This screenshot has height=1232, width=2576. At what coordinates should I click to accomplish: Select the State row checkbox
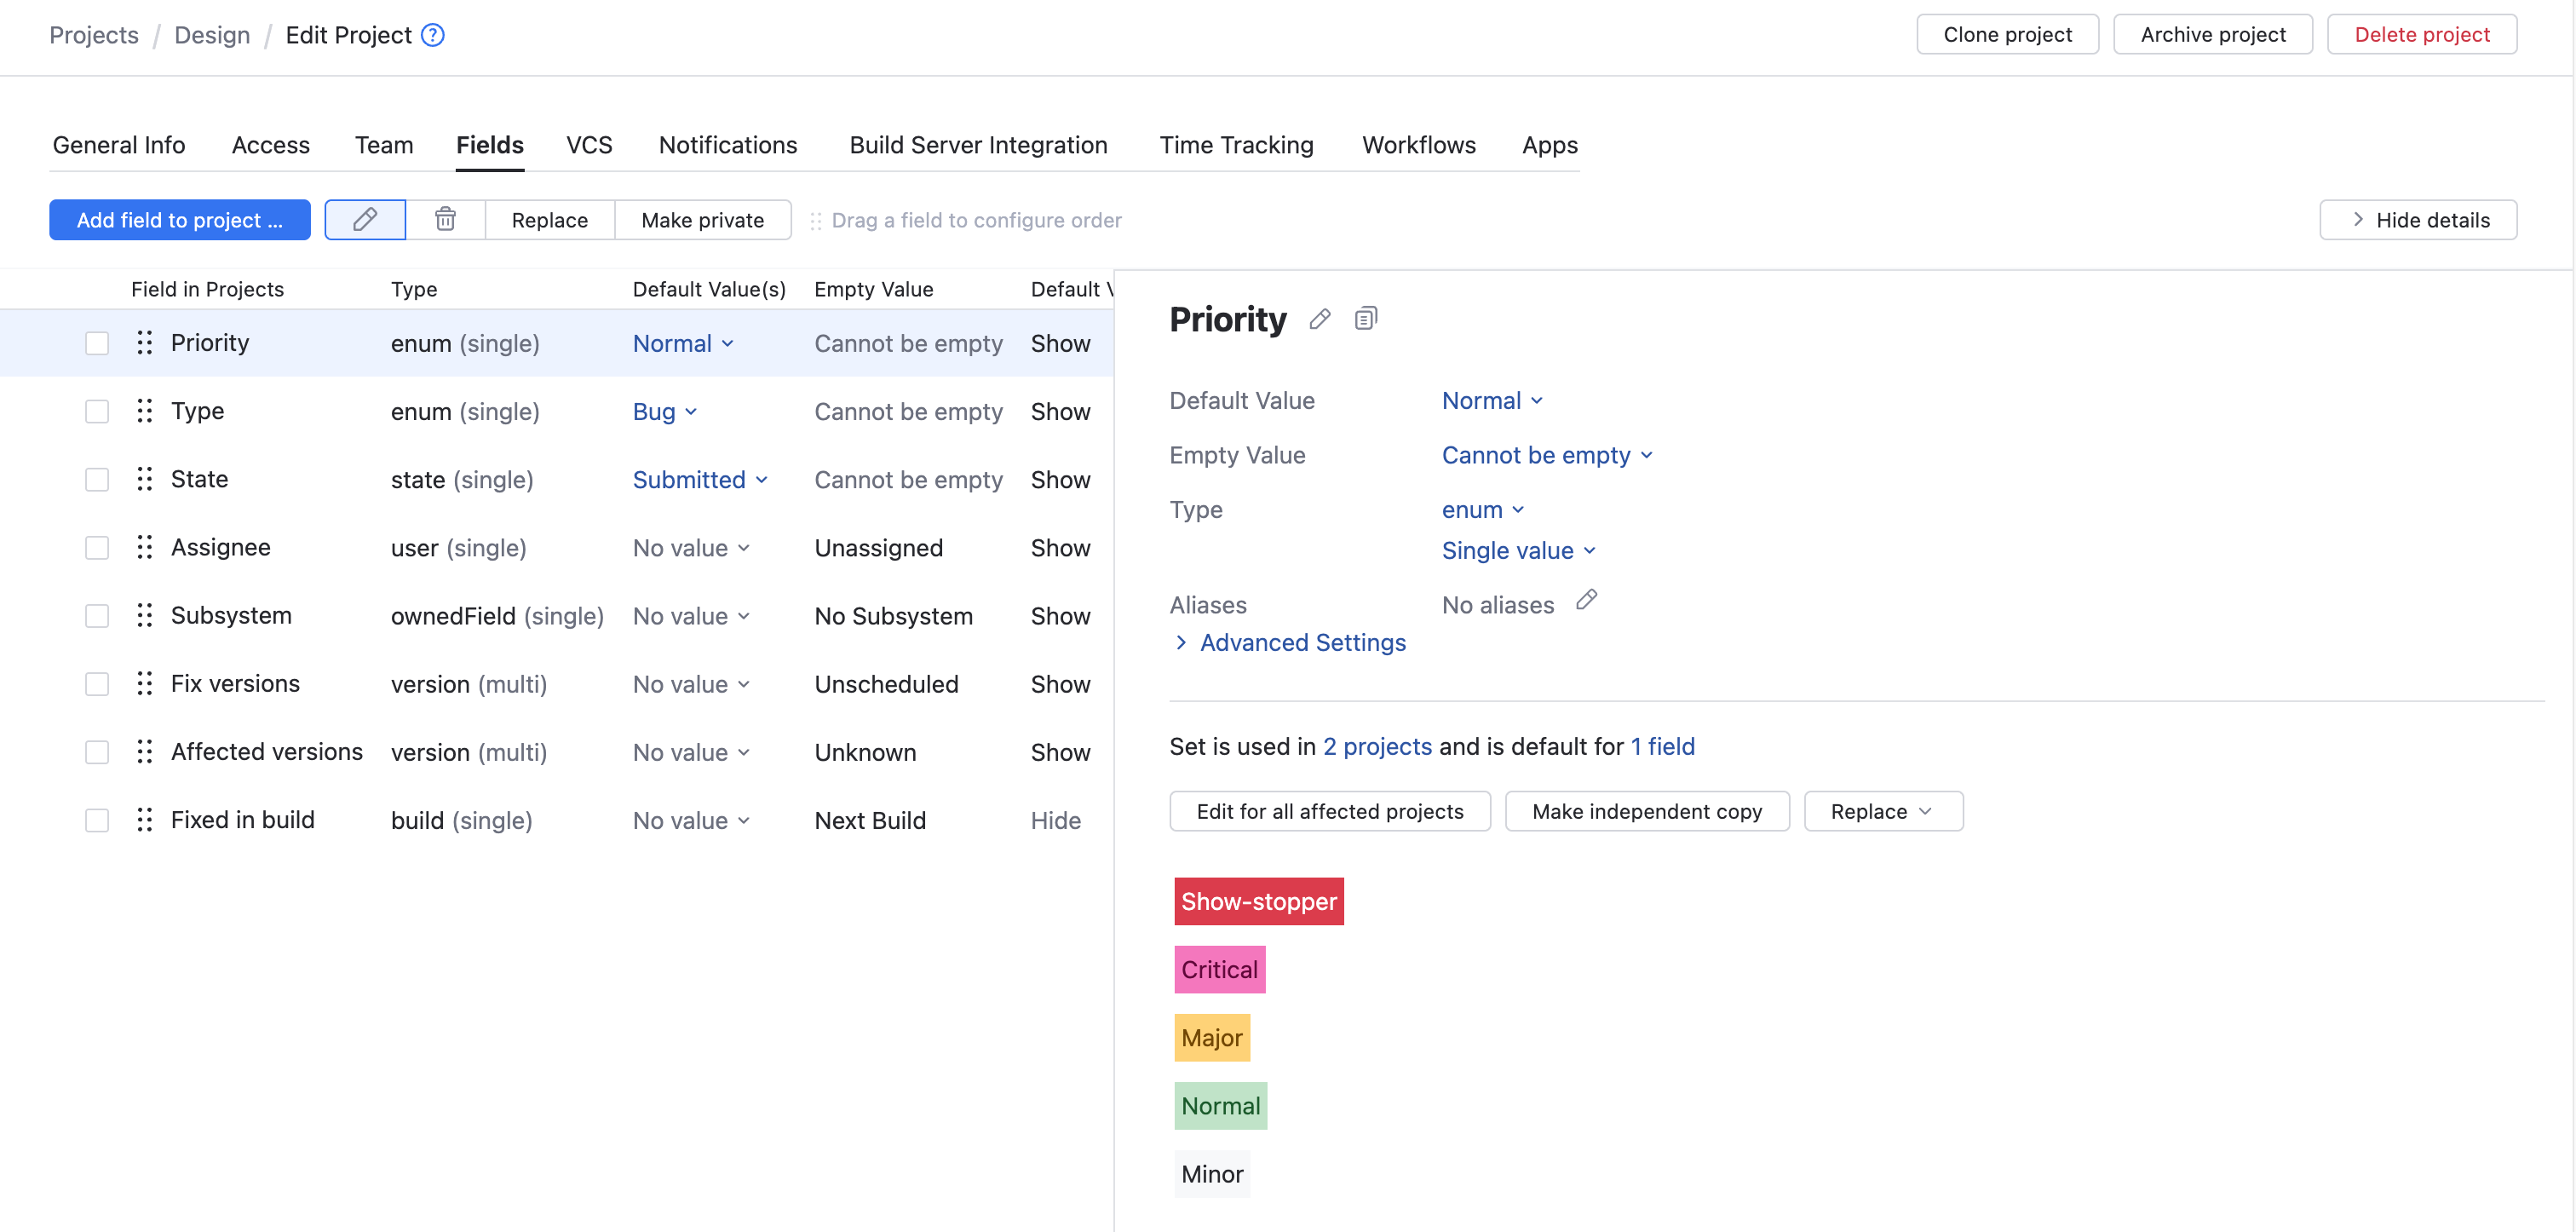coord(96,479)
